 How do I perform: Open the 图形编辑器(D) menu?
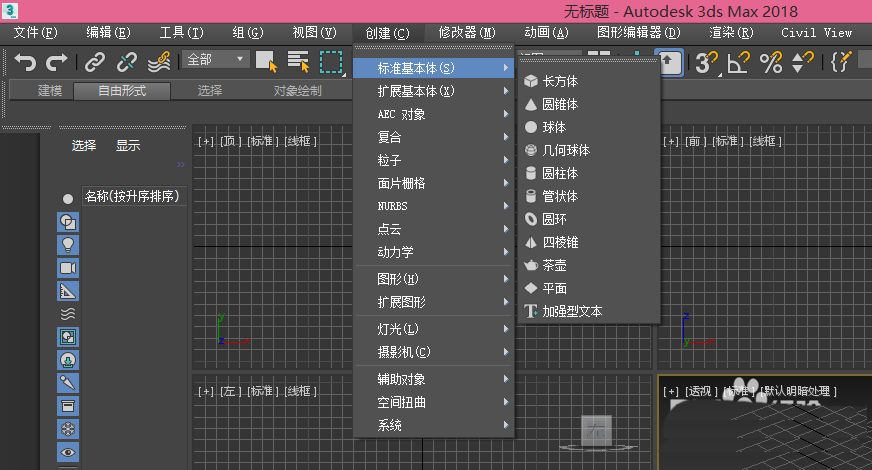(638, 33)
